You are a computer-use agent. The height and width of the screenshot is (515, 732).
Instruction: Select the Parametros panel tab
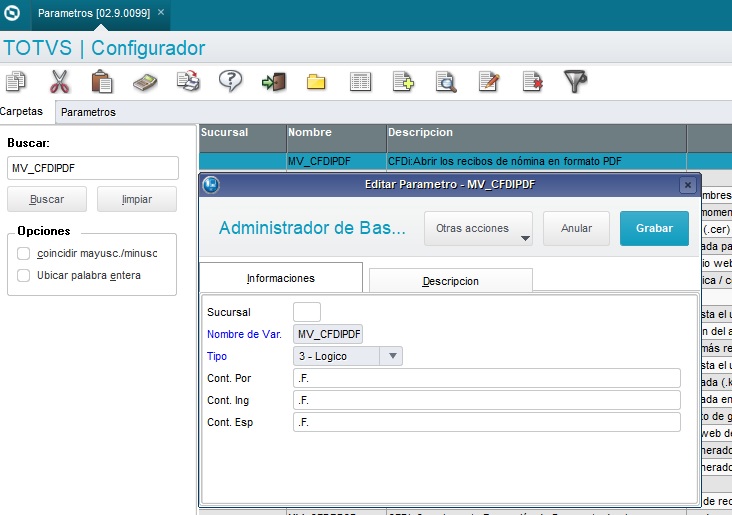pyautogui.click(x=88, y=112)
